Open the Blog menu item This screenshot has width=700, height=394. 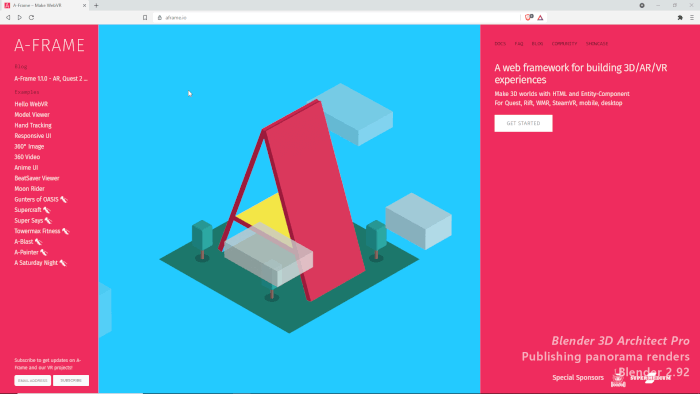[x=538, y=44]
